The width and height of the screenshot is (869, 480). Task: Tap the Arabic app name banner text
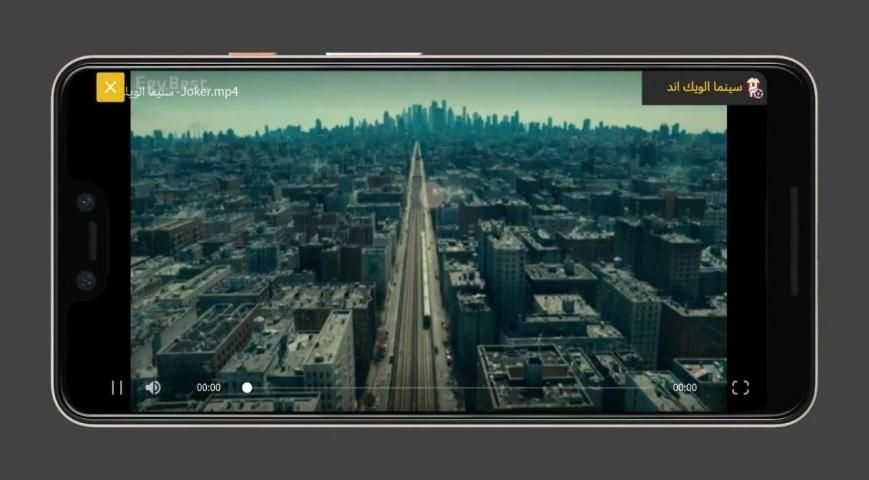tap(704, 88)
